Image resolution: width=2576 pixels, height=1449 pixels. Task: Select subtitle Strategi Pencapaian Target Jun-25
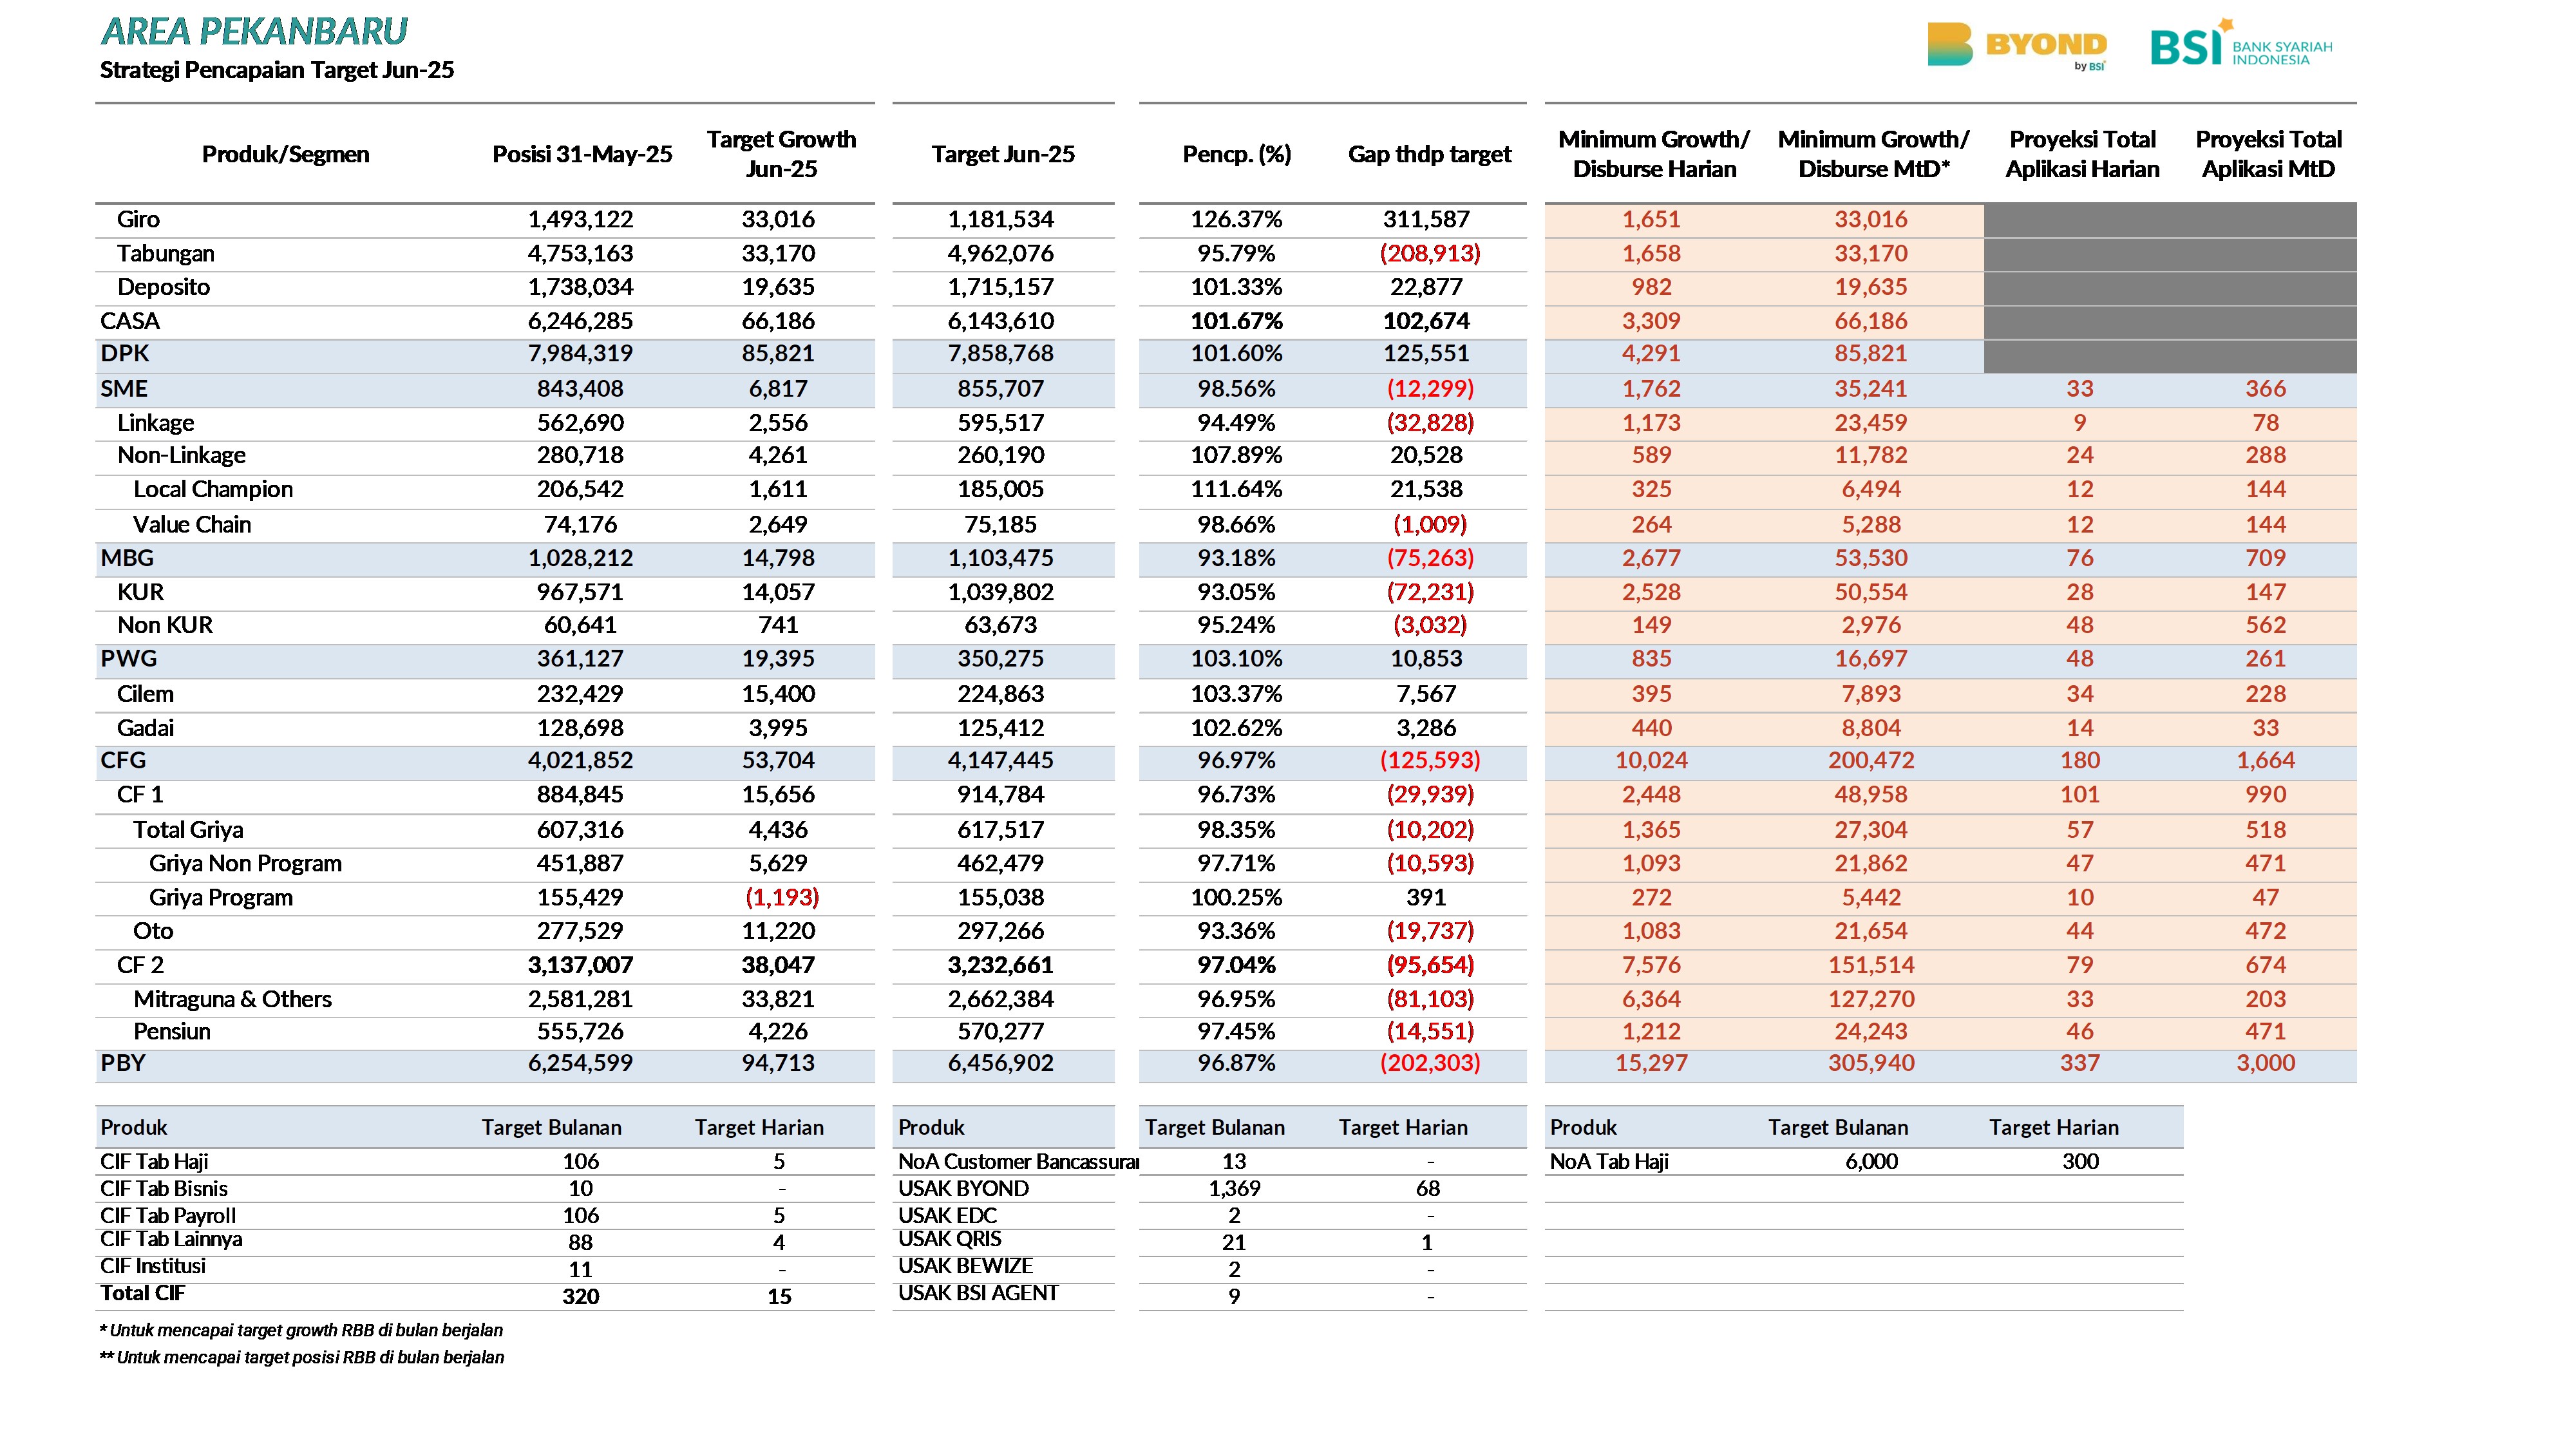point(277,70)
